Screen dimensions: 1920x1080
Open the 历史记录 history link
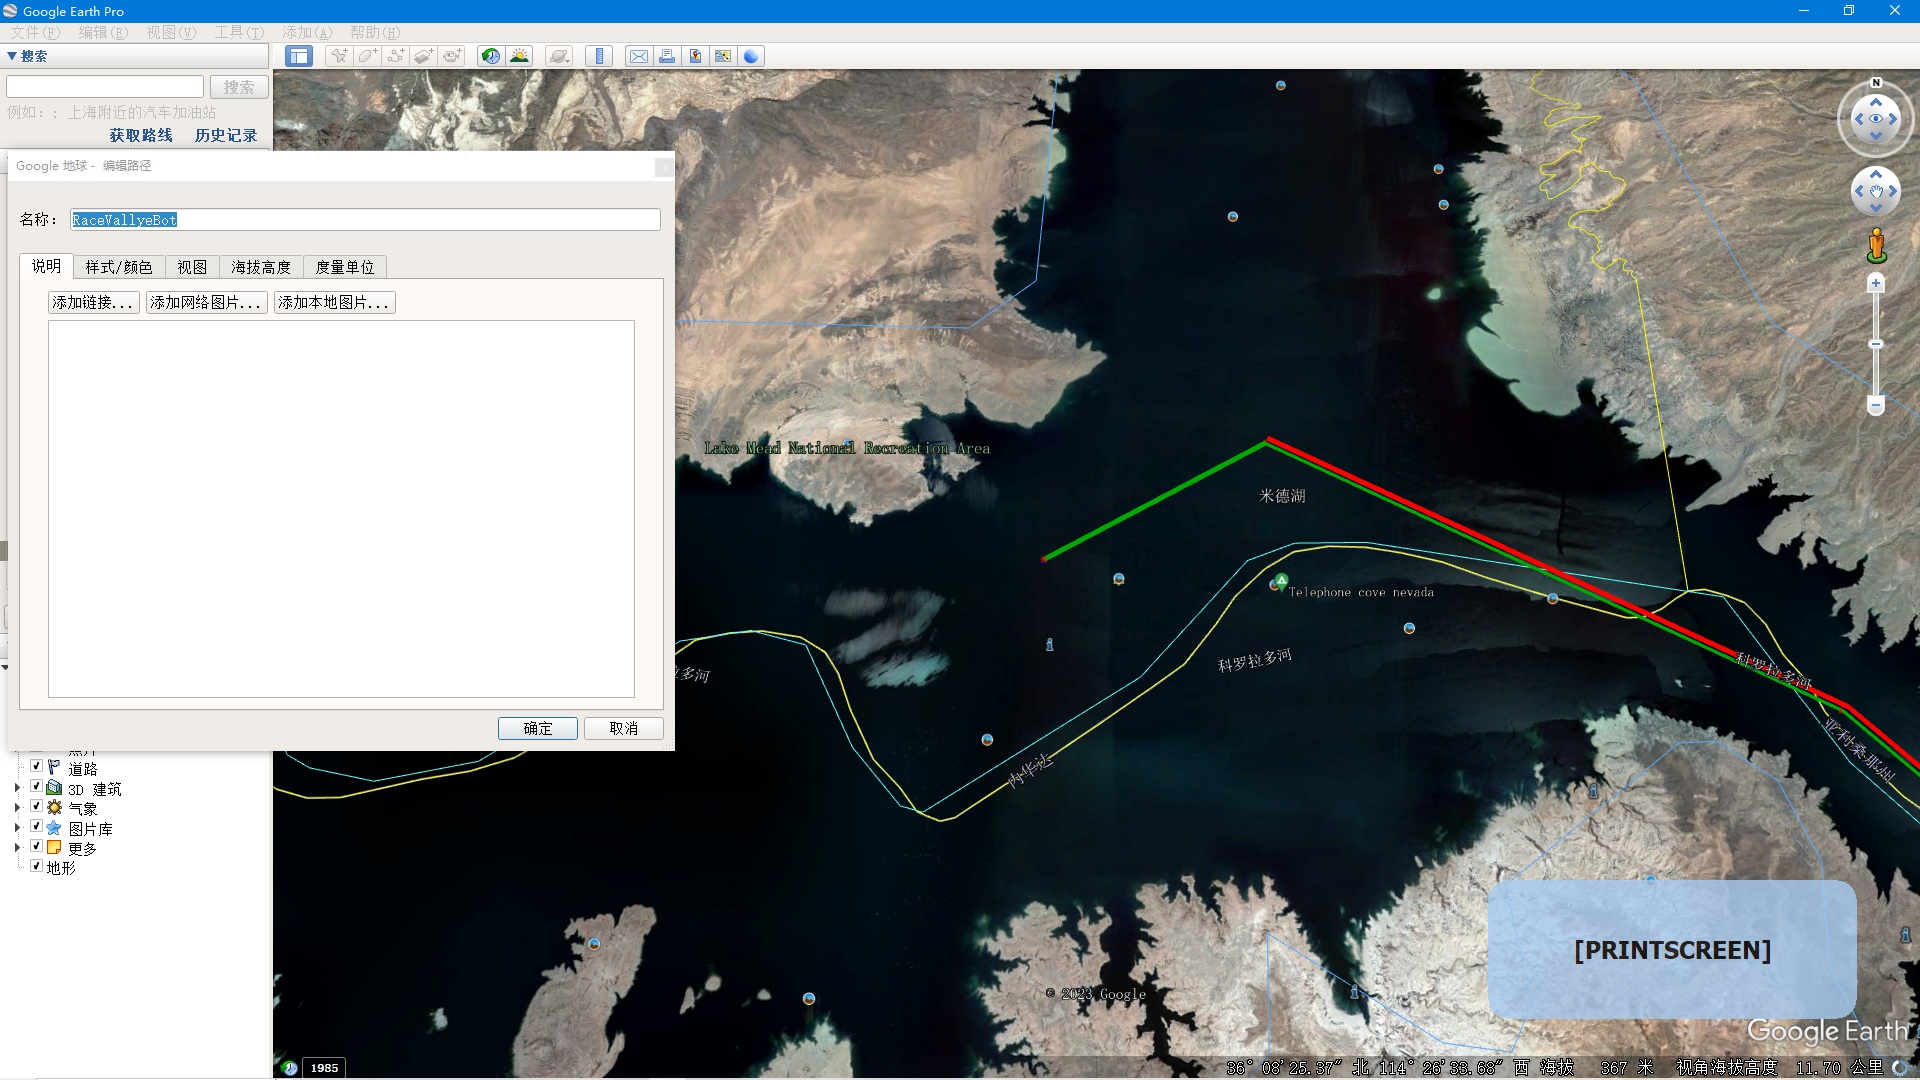226,135
